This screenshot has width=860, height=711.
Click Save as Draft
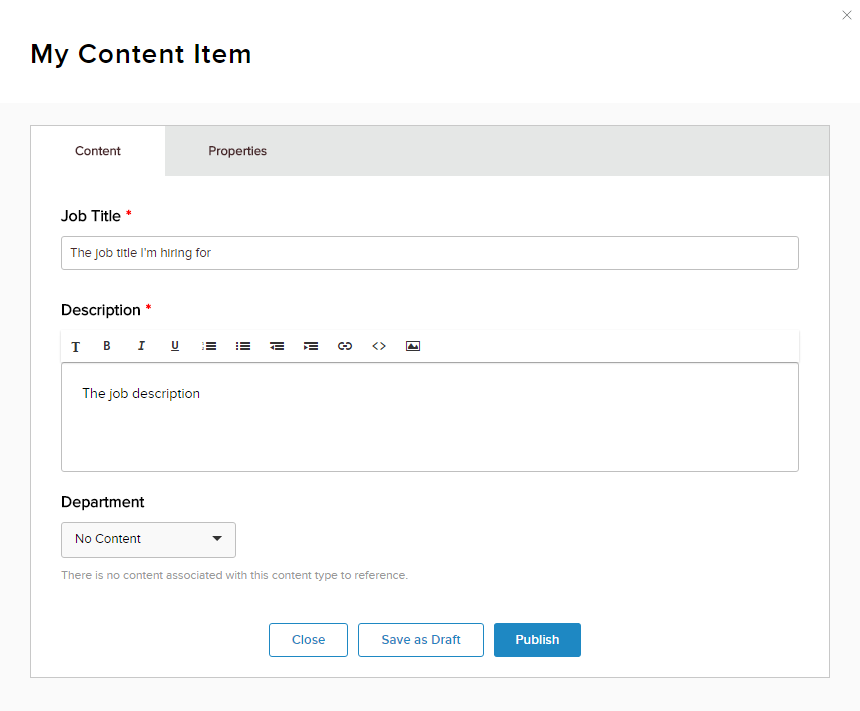click(421, 640)
